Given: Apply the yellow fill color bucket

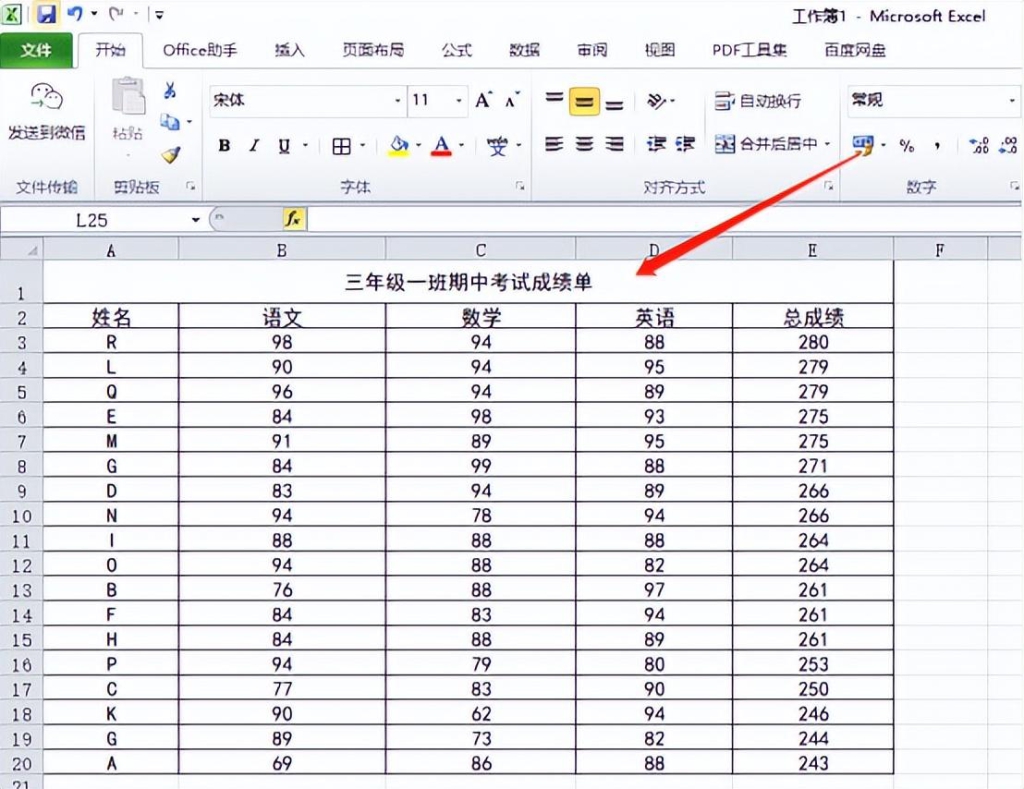Looking at the screenshot, I should point(398,146).
